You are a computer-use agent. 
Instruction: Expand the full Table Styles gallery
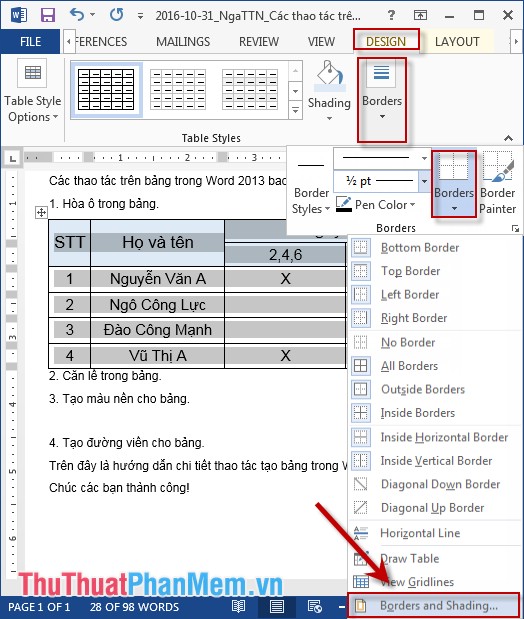[x=295, y=110]
